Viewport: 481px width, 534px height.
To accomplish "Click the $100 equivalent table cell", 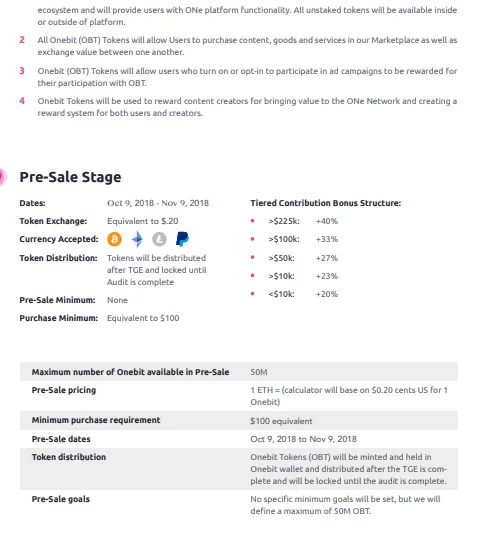I will [x=281, y=421].
